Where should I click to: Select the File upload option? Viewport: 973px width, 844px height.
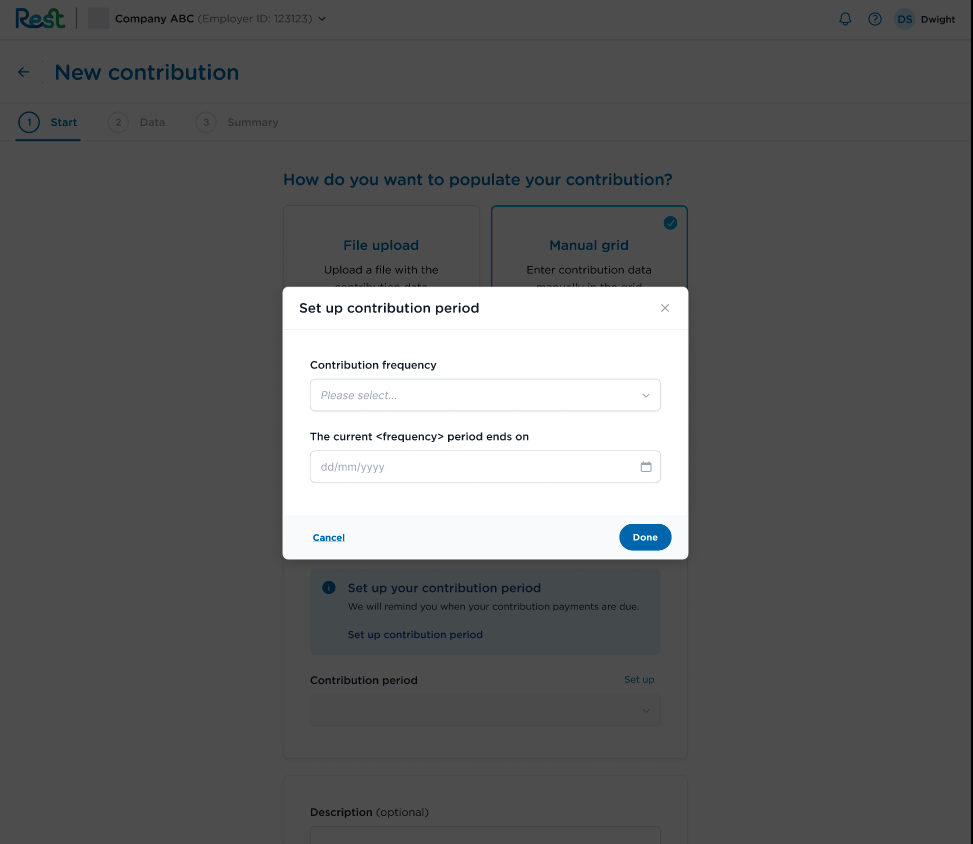coord(381,245)
